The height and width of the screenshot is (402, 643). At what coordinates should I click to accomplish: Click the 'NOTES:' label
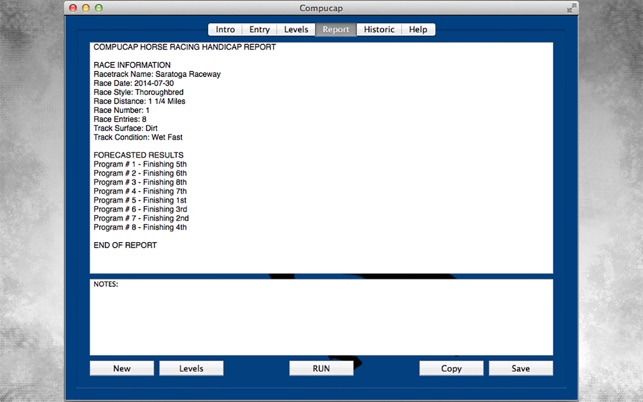(106, 284)
